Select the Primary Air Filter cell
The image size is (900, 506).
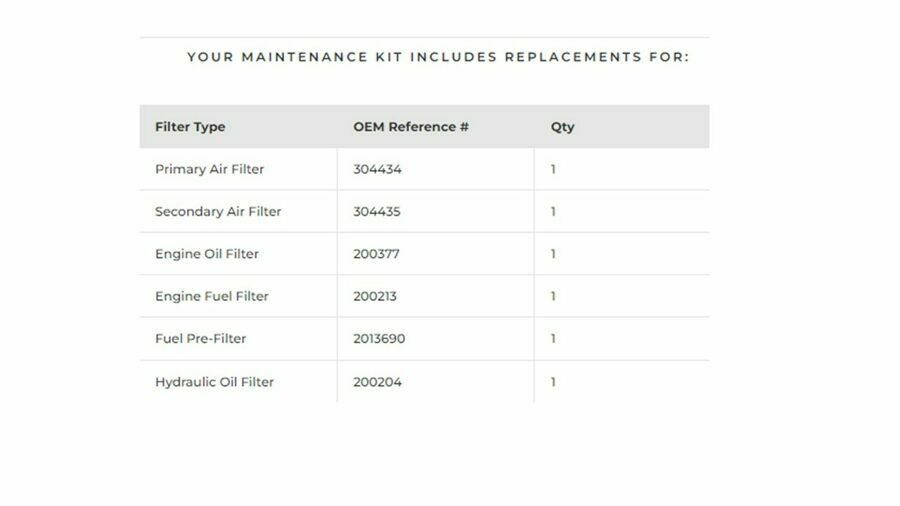click(210, 169)
